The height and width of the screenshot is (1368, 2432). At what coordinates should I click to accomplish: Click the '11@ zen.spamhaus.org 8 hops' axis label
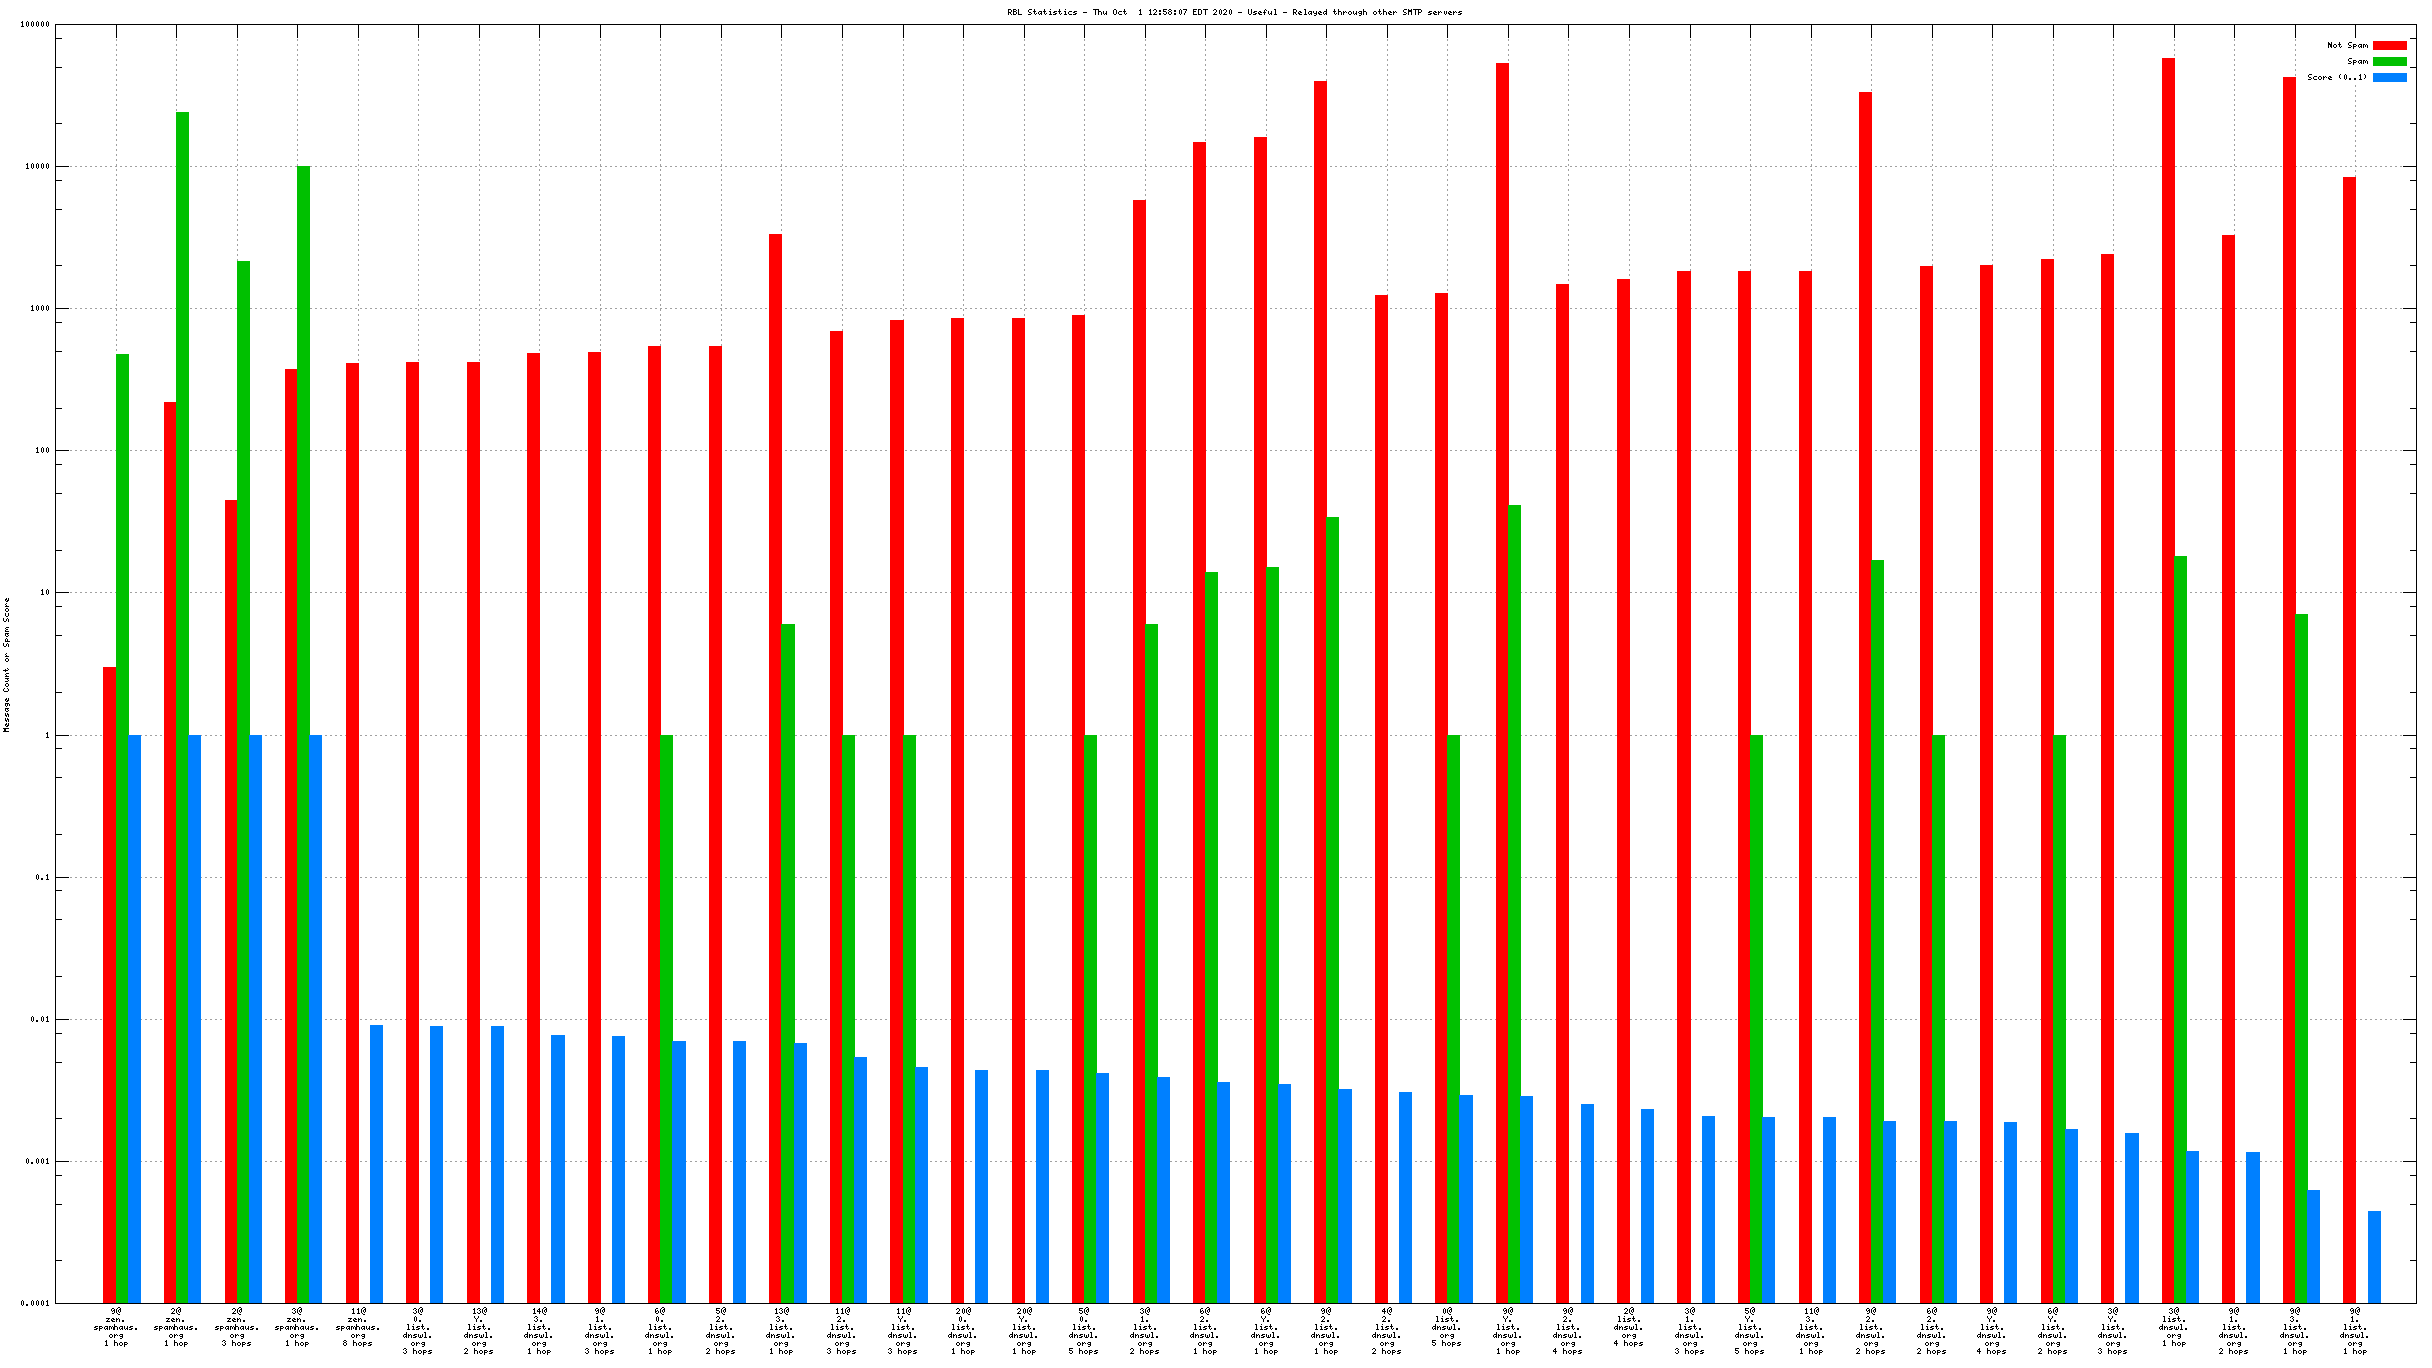point(358,1327)
